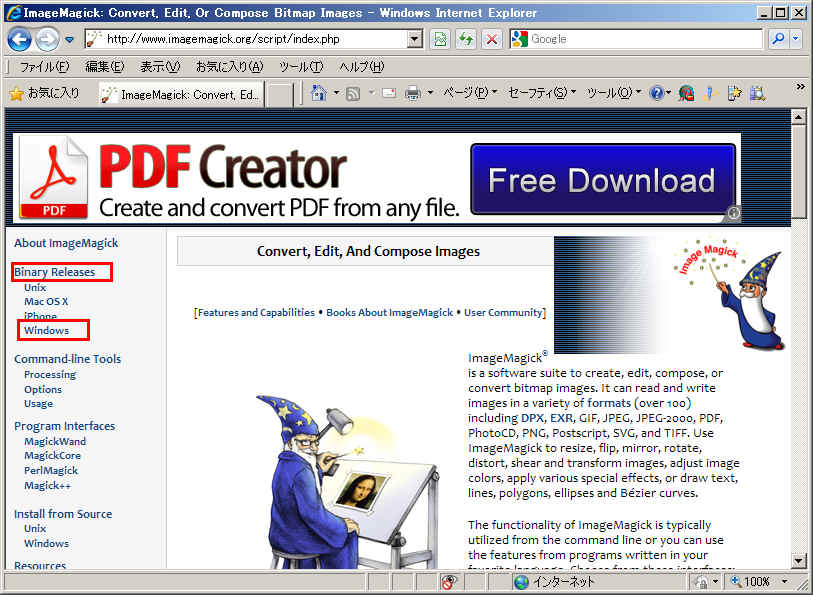Click the last command bar icon
This screenshot has height=595, width=813.
[x=758, y=93]
